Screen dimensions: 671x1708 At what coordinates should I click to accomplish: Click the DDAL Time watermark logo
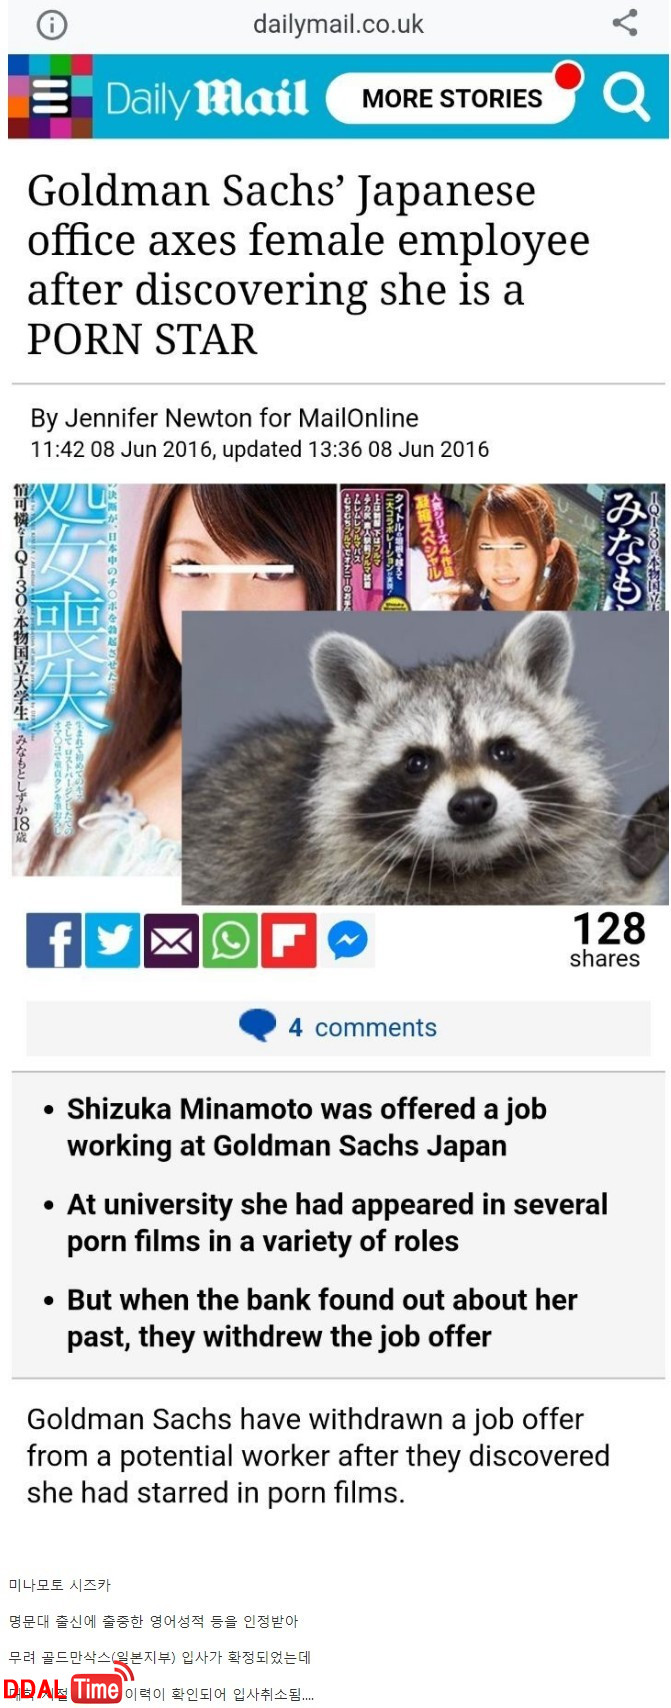(66, 1688)
